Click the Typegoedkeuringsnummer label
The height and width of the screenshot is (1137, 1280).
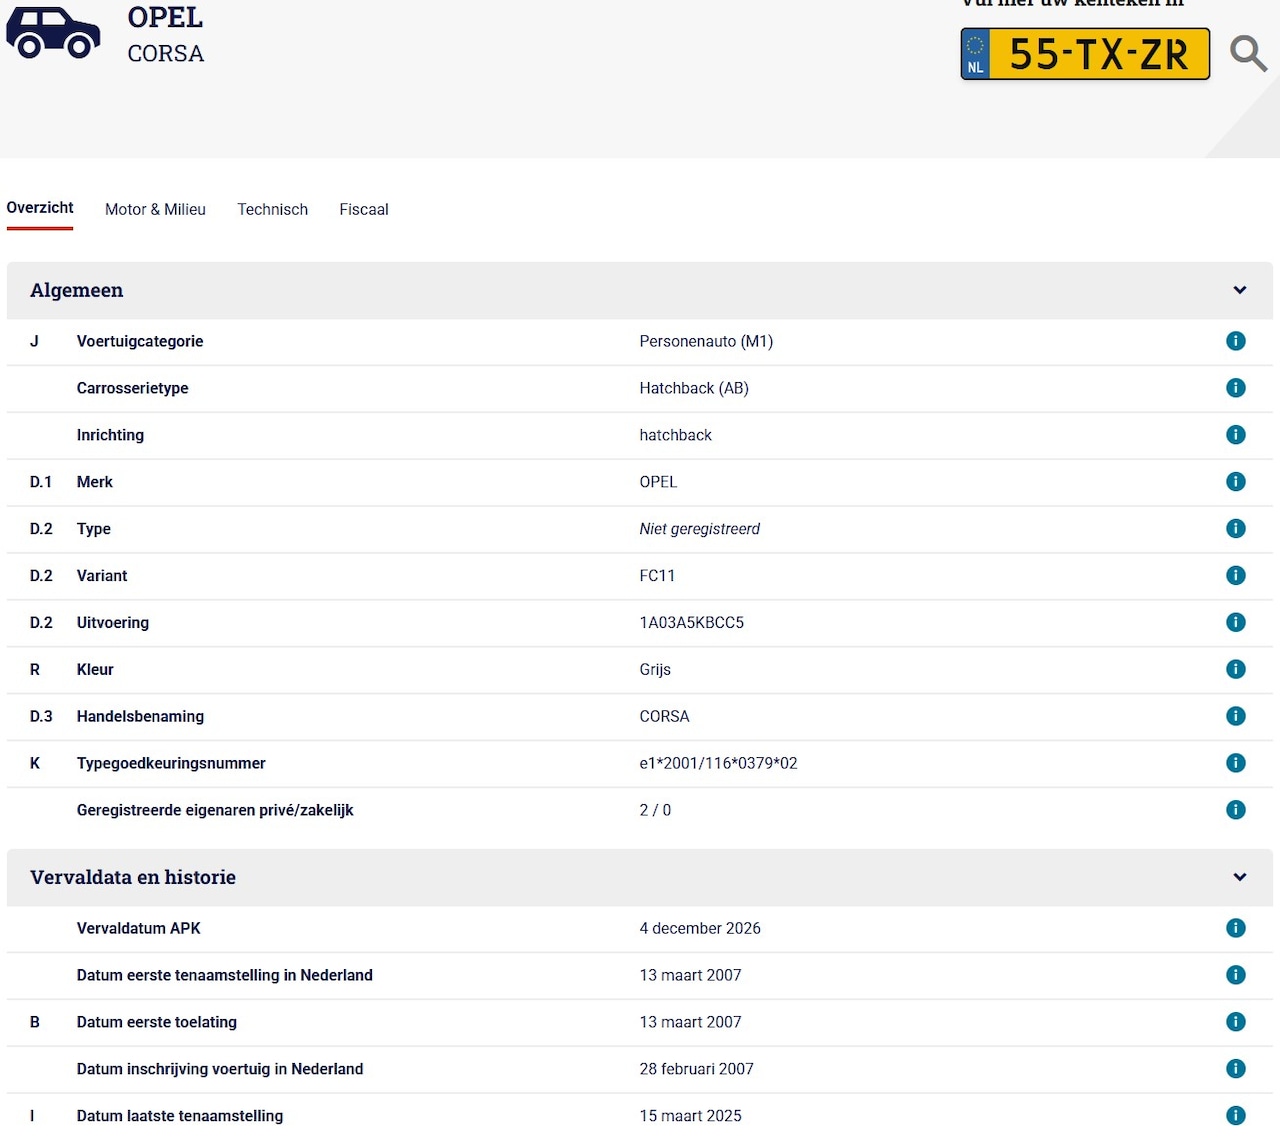tap(171, 763)
